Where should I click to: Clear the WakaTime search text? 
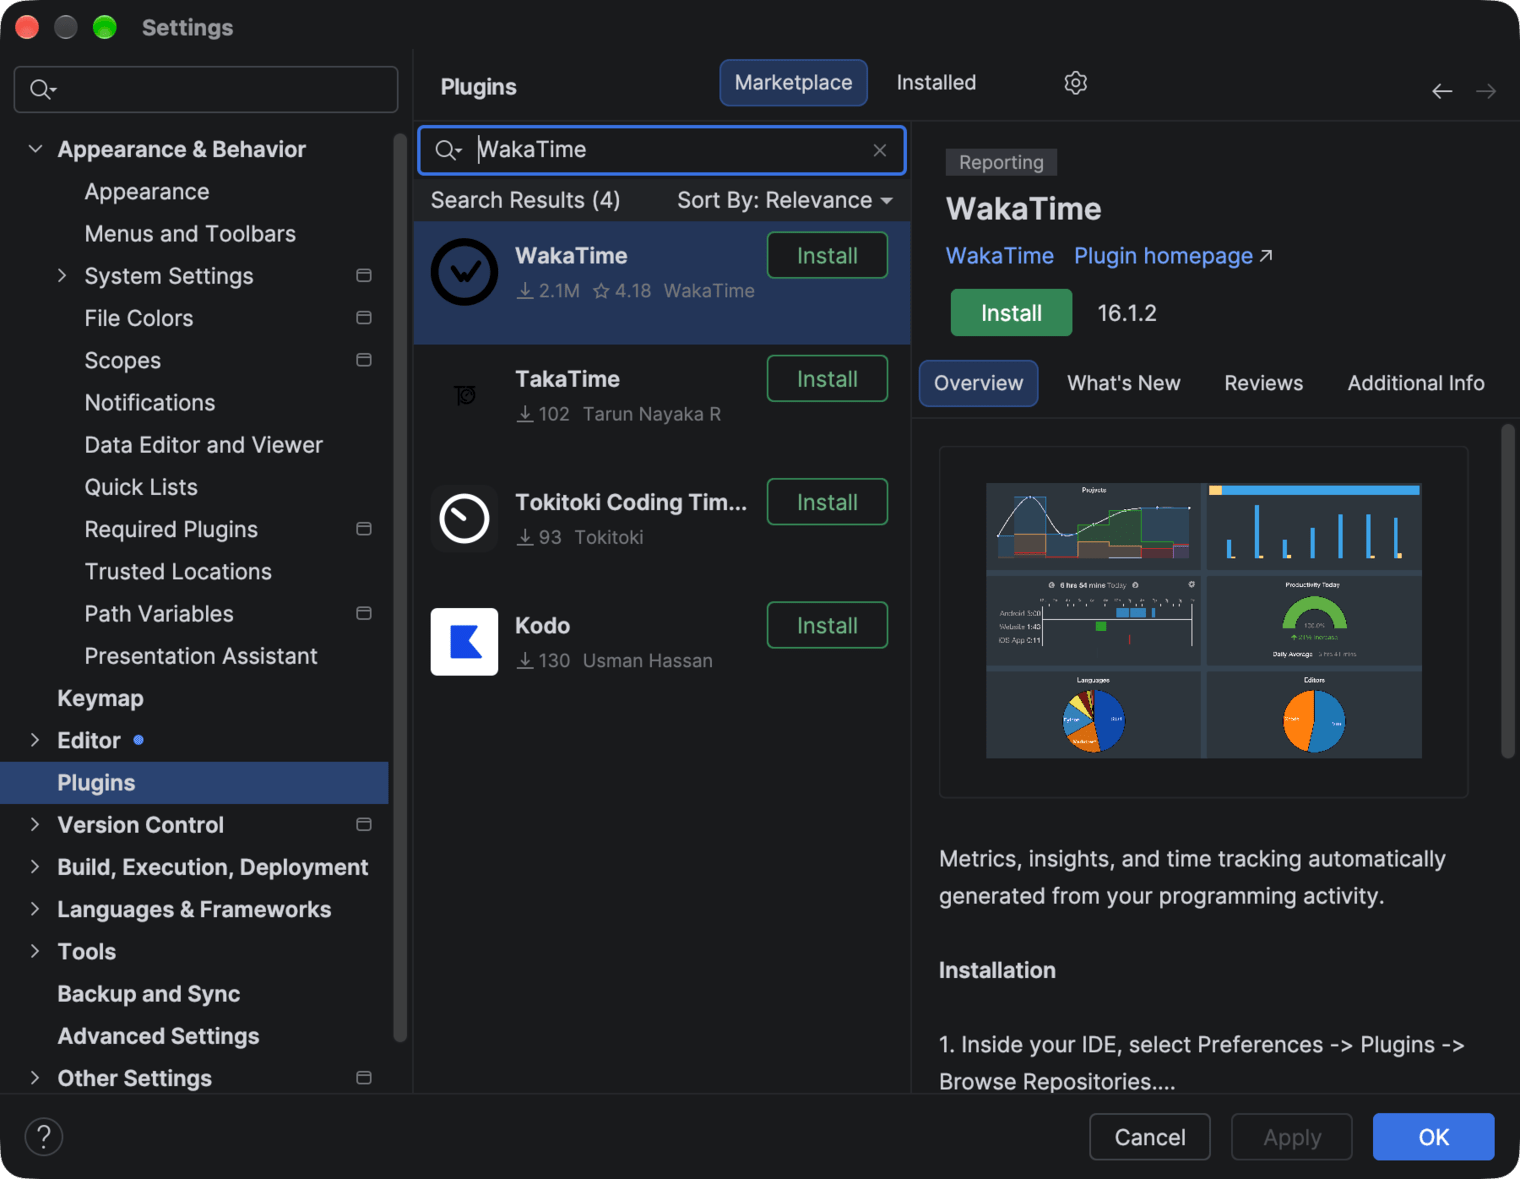point(880,150)
